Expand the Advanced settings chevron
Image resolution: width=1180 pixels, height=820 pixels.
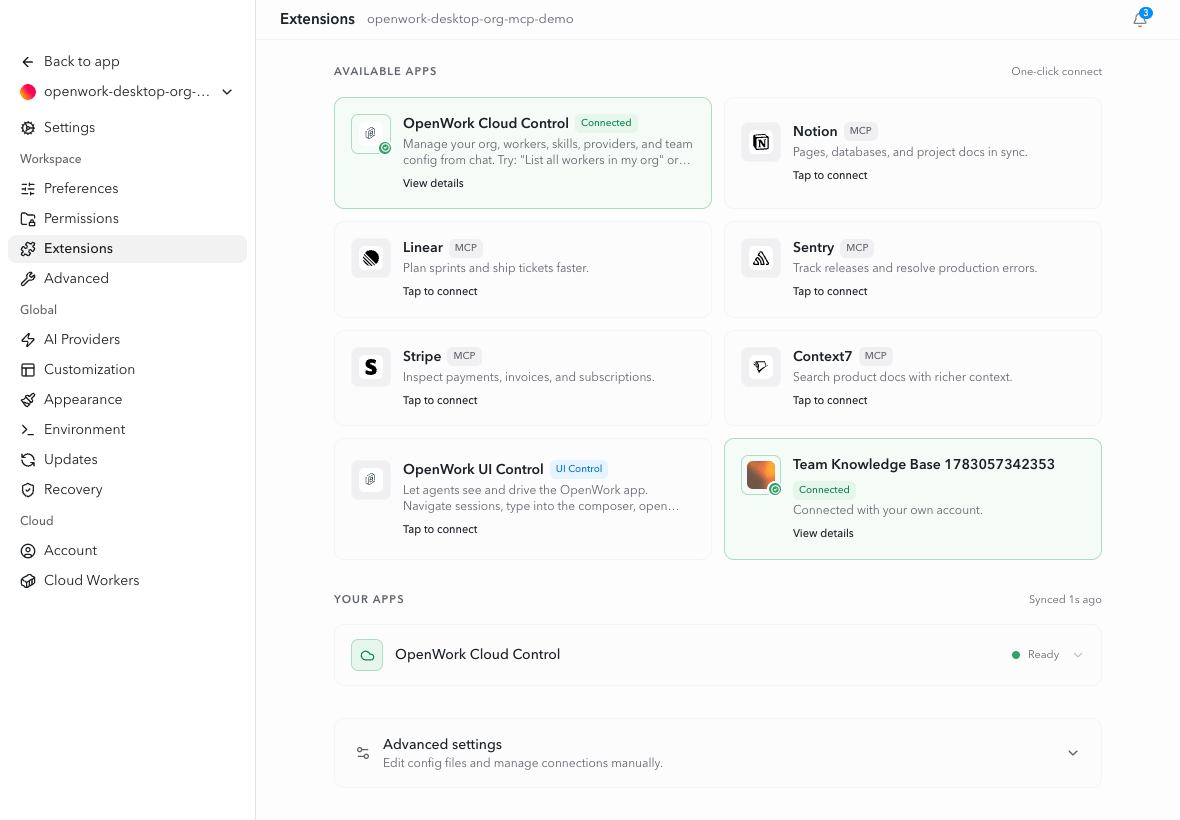pos(1073,753)
